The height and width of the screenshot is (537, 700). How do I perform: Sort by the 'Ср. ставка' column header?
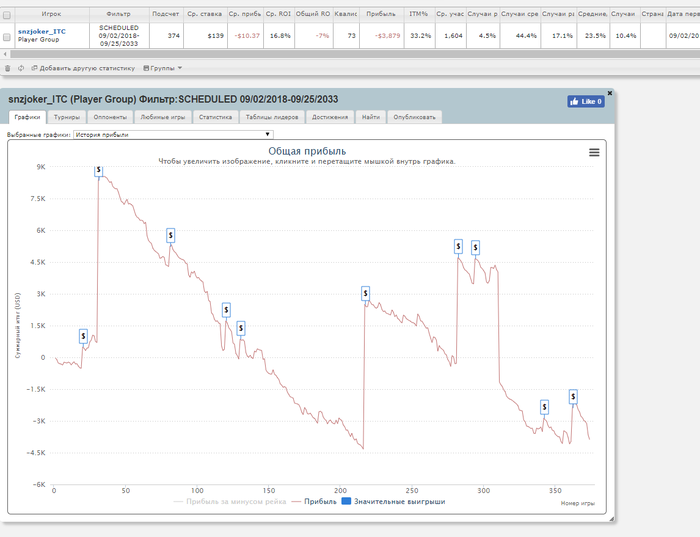point(205,14)
